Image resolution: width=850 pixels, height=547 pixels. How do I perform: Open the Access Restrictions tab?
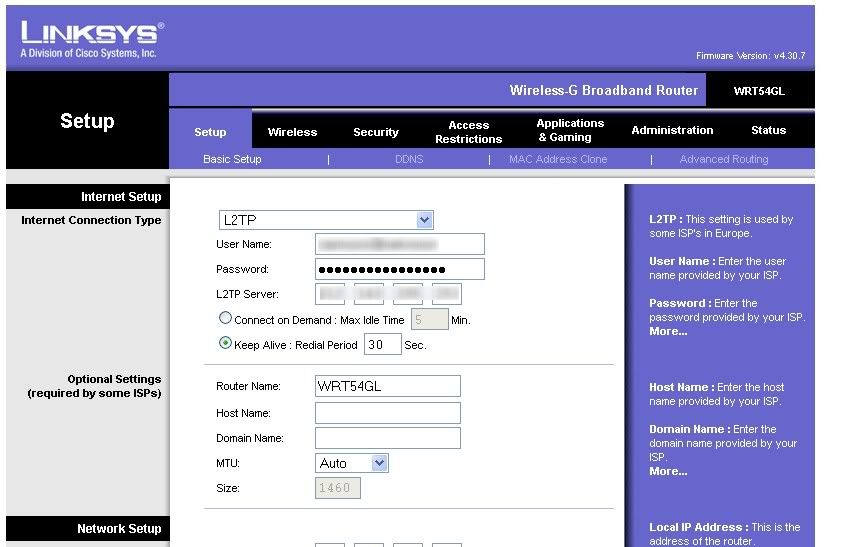tap(468, 132)
